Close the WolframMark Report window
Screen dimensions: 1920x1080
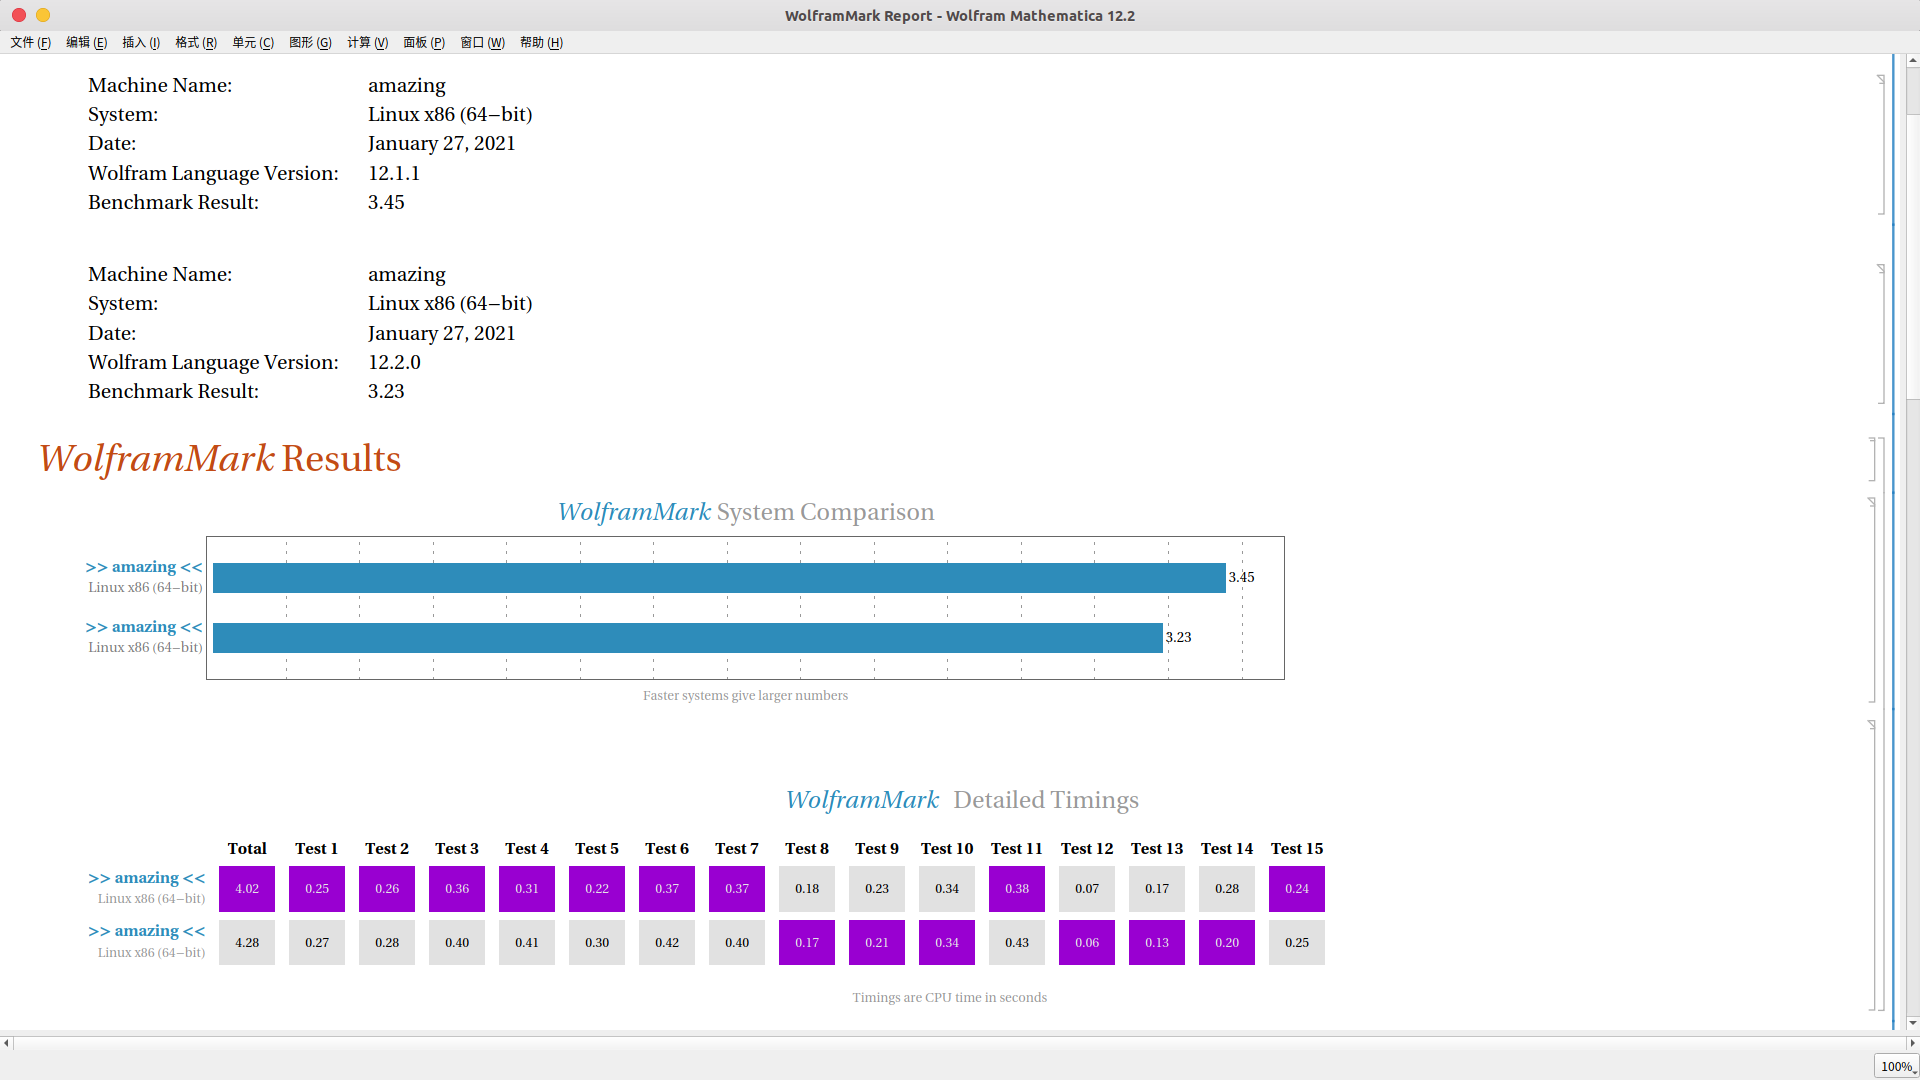pos(19,15)
